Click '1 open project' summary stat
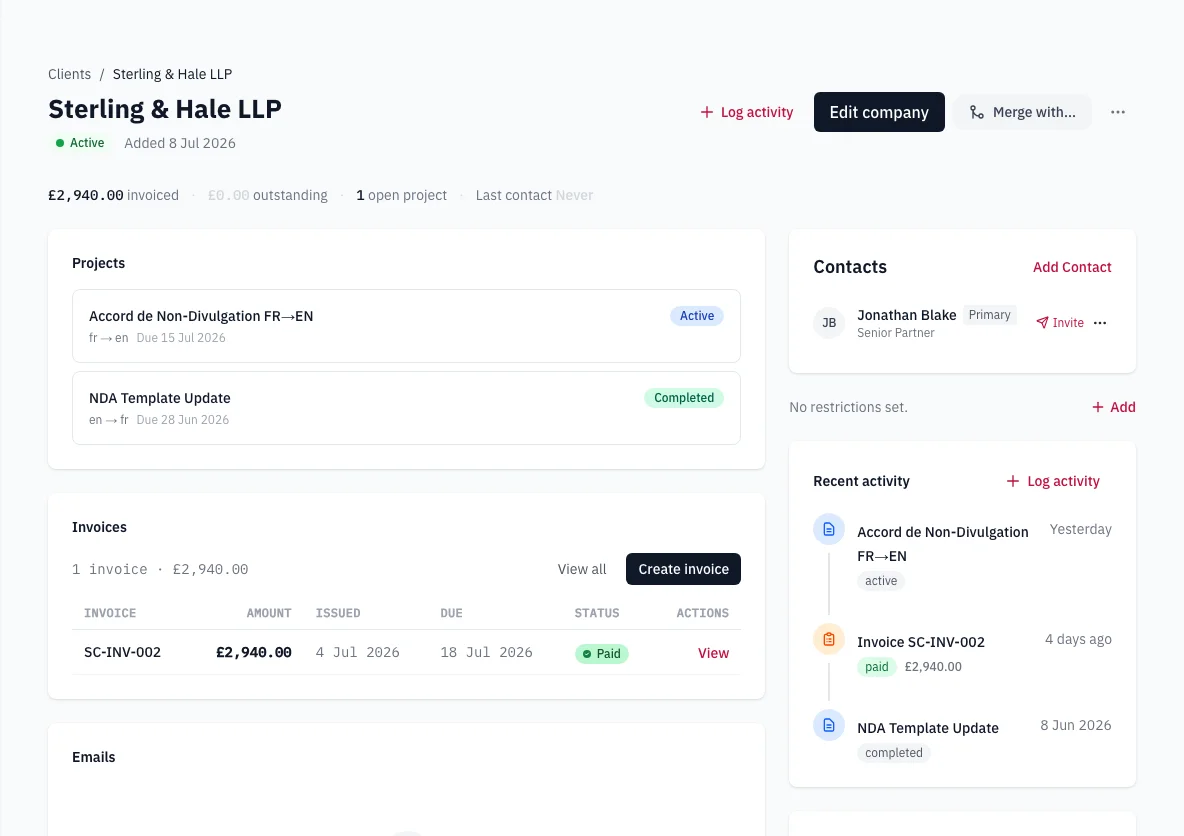 (x=401, y=196)
